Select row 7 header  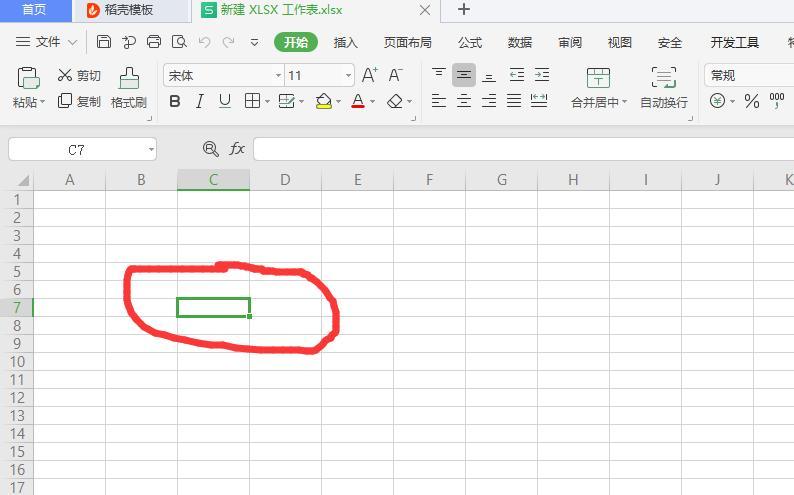pos(17,307)
